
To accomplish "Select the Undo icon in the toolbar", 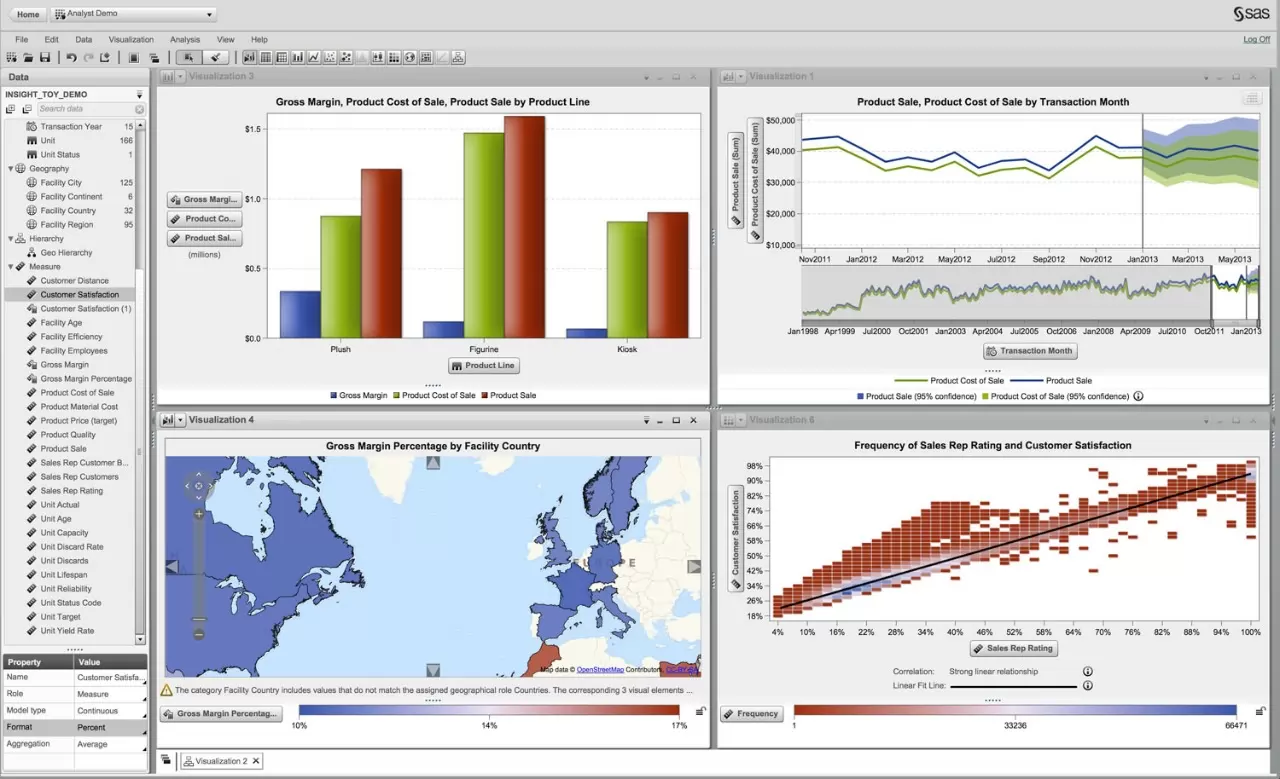I will 72,58.
